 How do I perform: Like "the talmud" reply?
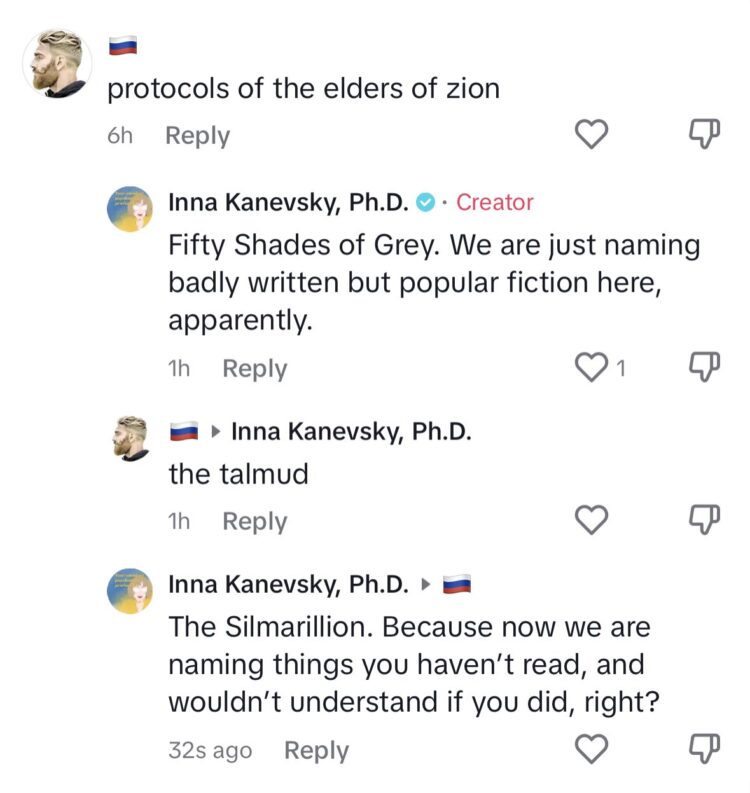594,520
